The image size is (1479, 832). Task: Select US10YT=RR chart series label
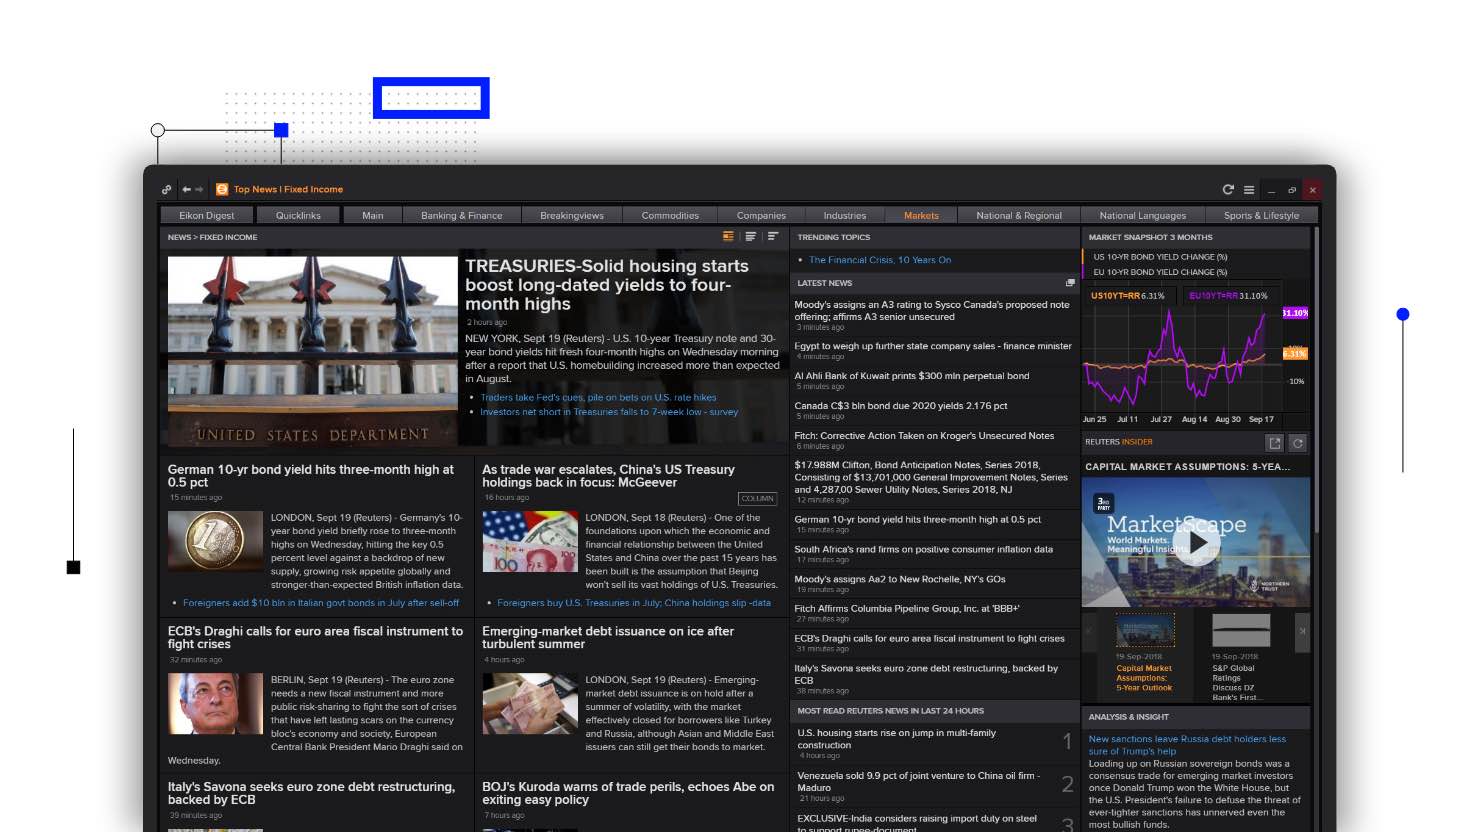click(1128, 296)
